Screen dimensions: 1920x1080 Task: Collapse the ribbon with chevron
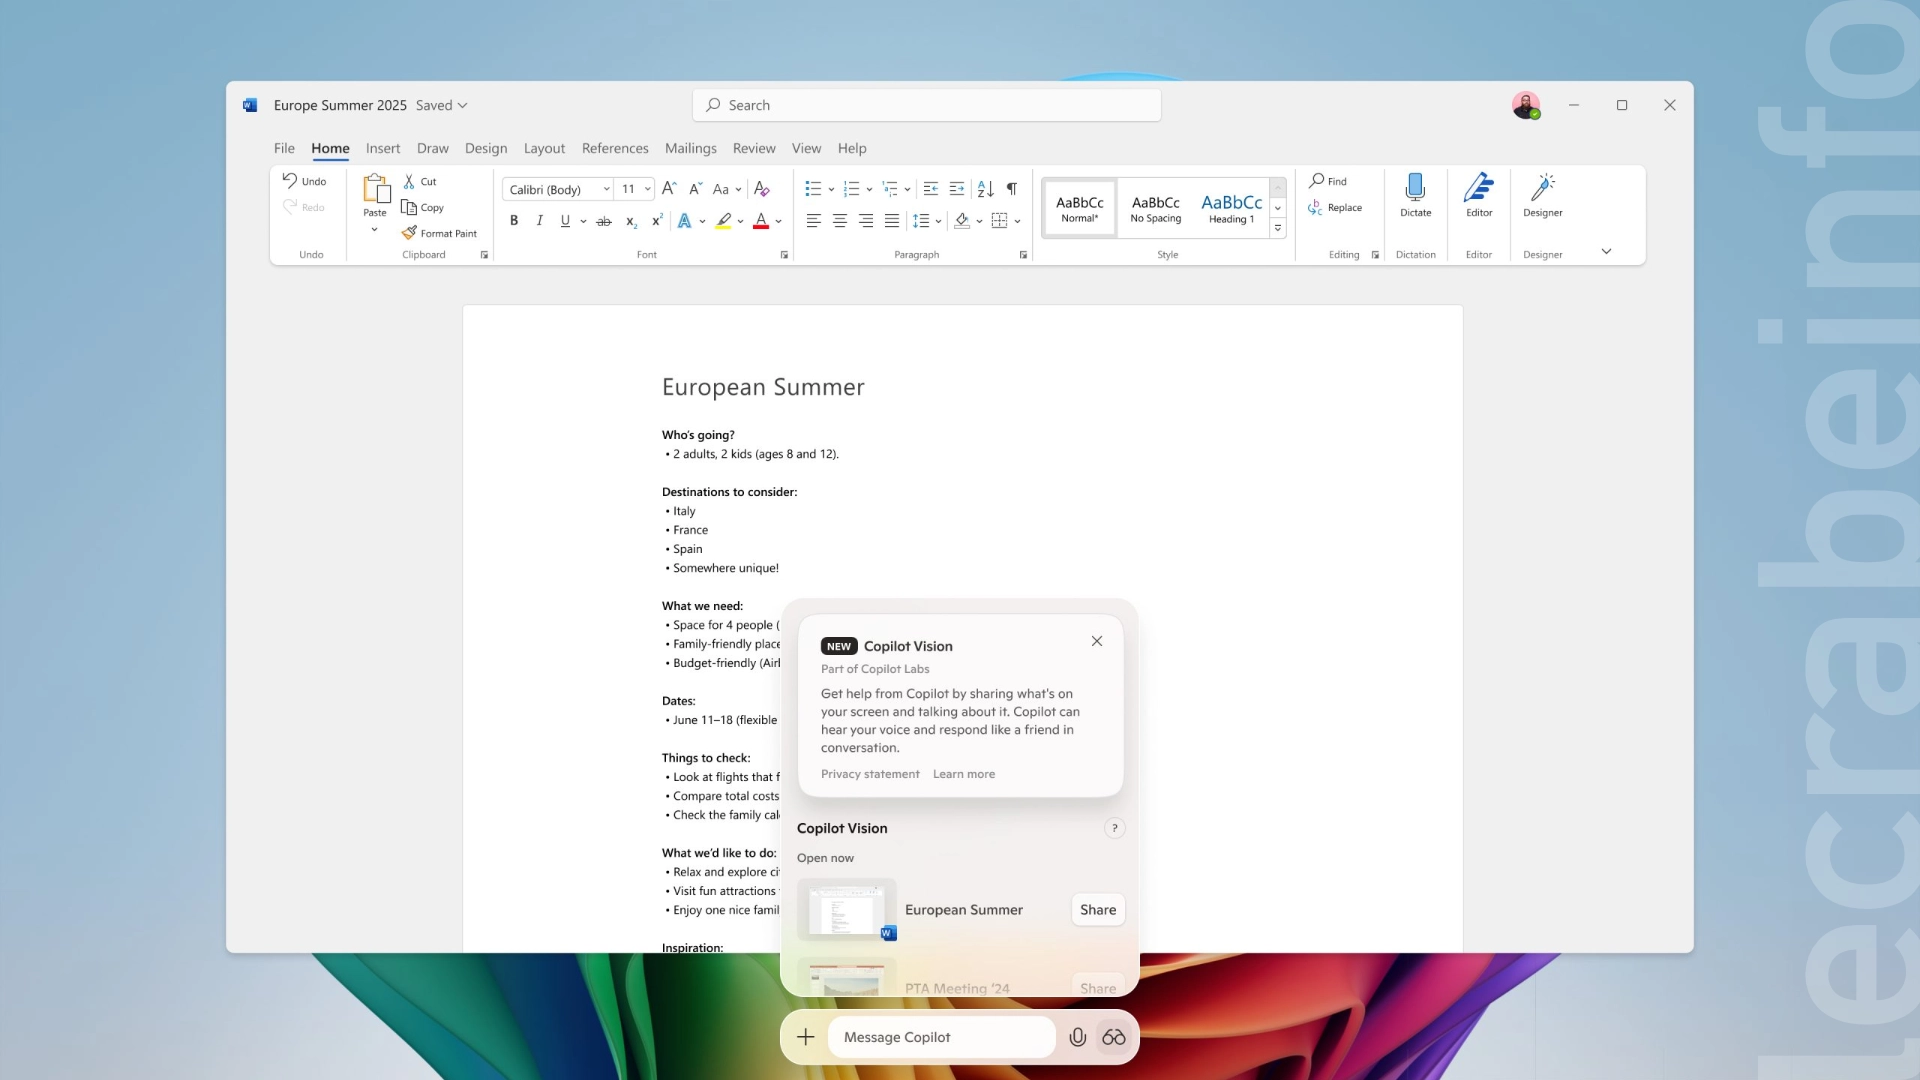(x=1607, y=252)
